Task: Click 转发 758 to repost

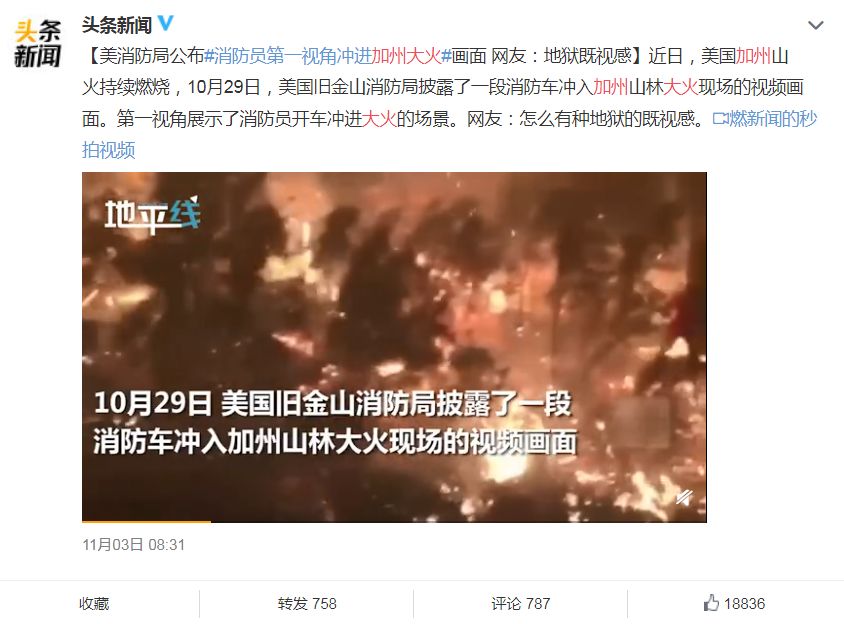Action: click(x=307, y=604)
